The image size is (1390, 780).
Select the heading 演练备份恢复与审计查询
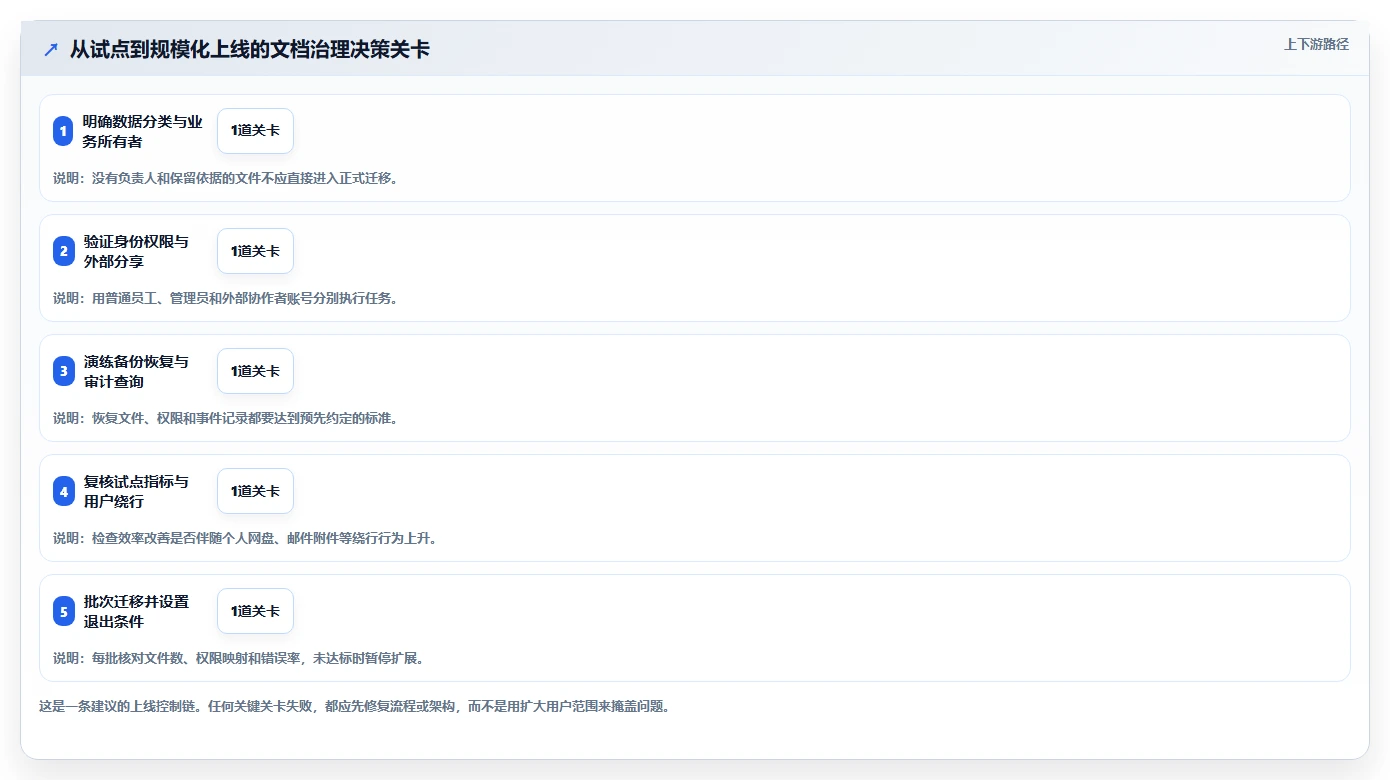click(x=136, y=371)
